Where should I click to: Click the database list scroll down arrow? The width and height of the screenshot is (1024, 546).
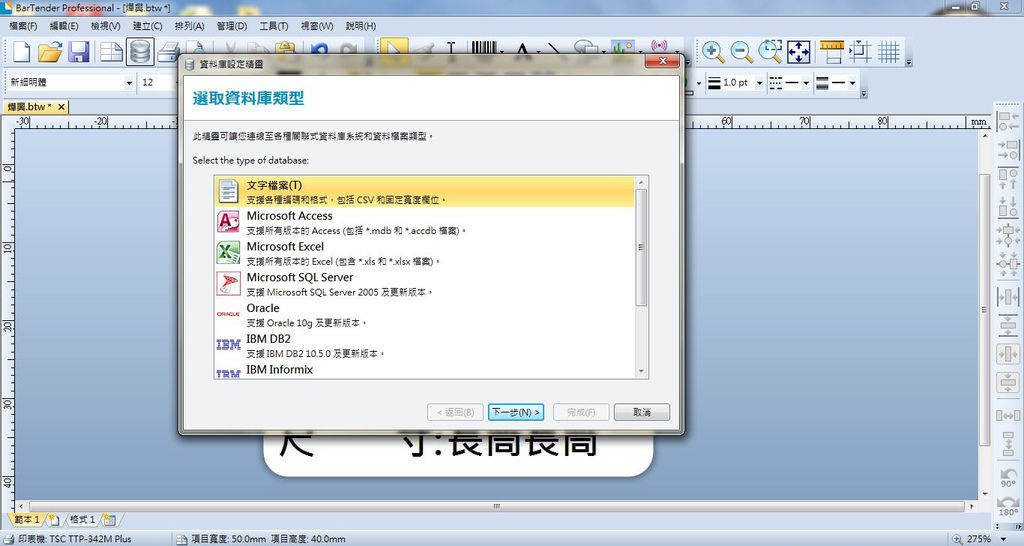(x=641, y=372)
